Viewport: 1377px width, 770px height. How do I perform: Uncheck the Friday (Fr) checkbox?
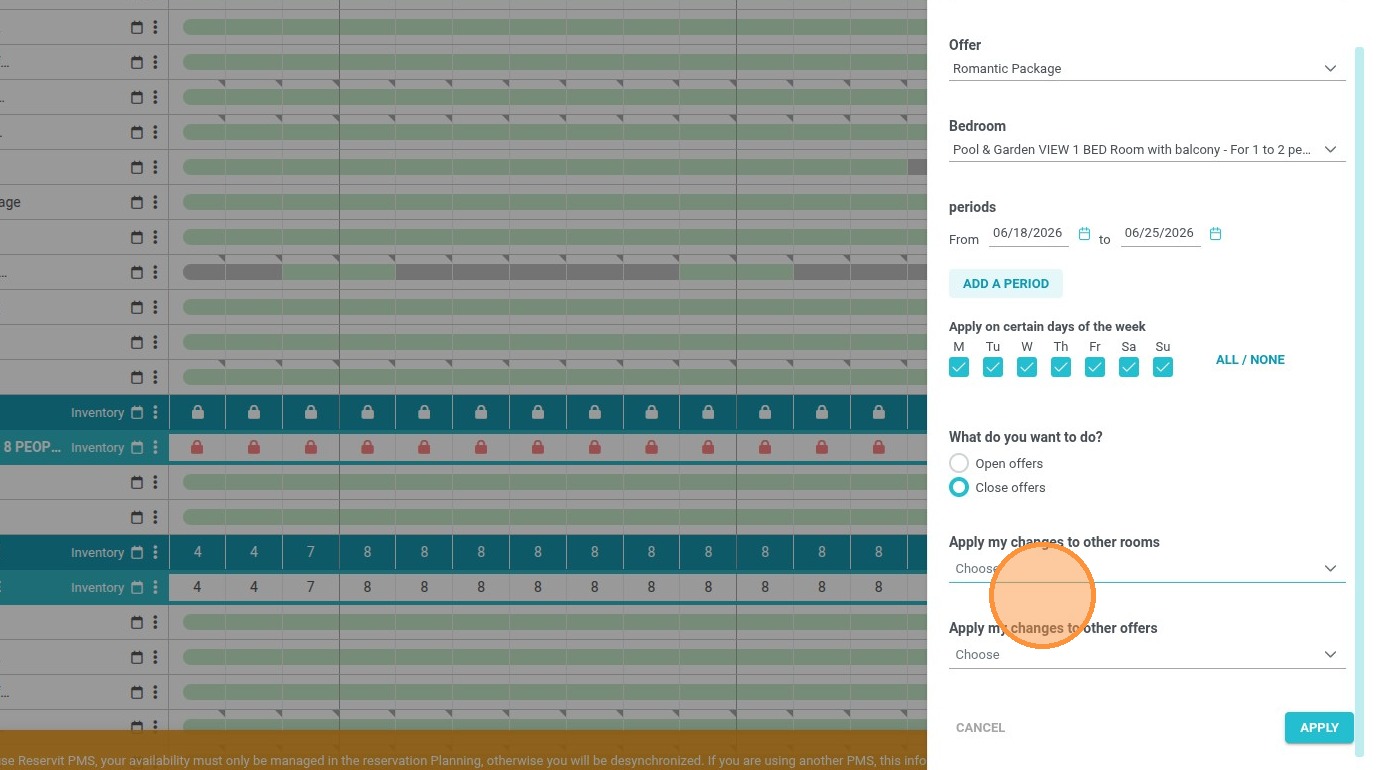(x=1095, y=367)
